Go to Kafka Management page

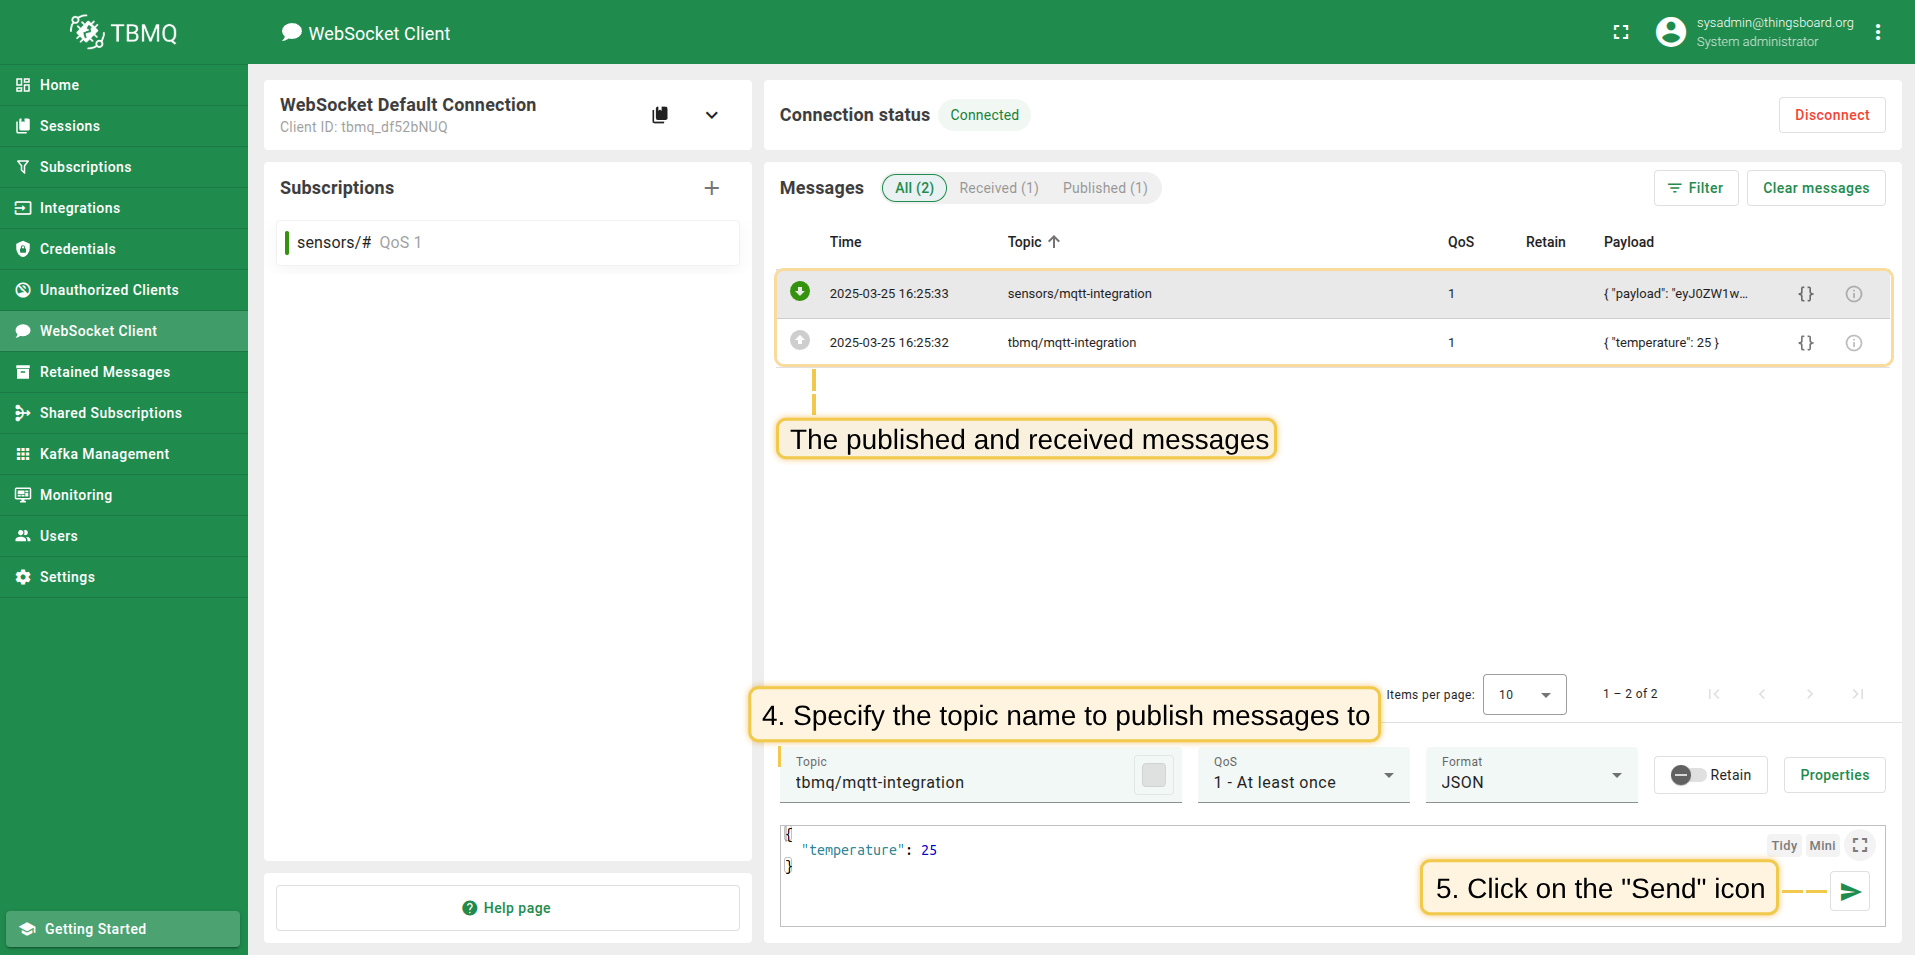[x=104, y=454]
